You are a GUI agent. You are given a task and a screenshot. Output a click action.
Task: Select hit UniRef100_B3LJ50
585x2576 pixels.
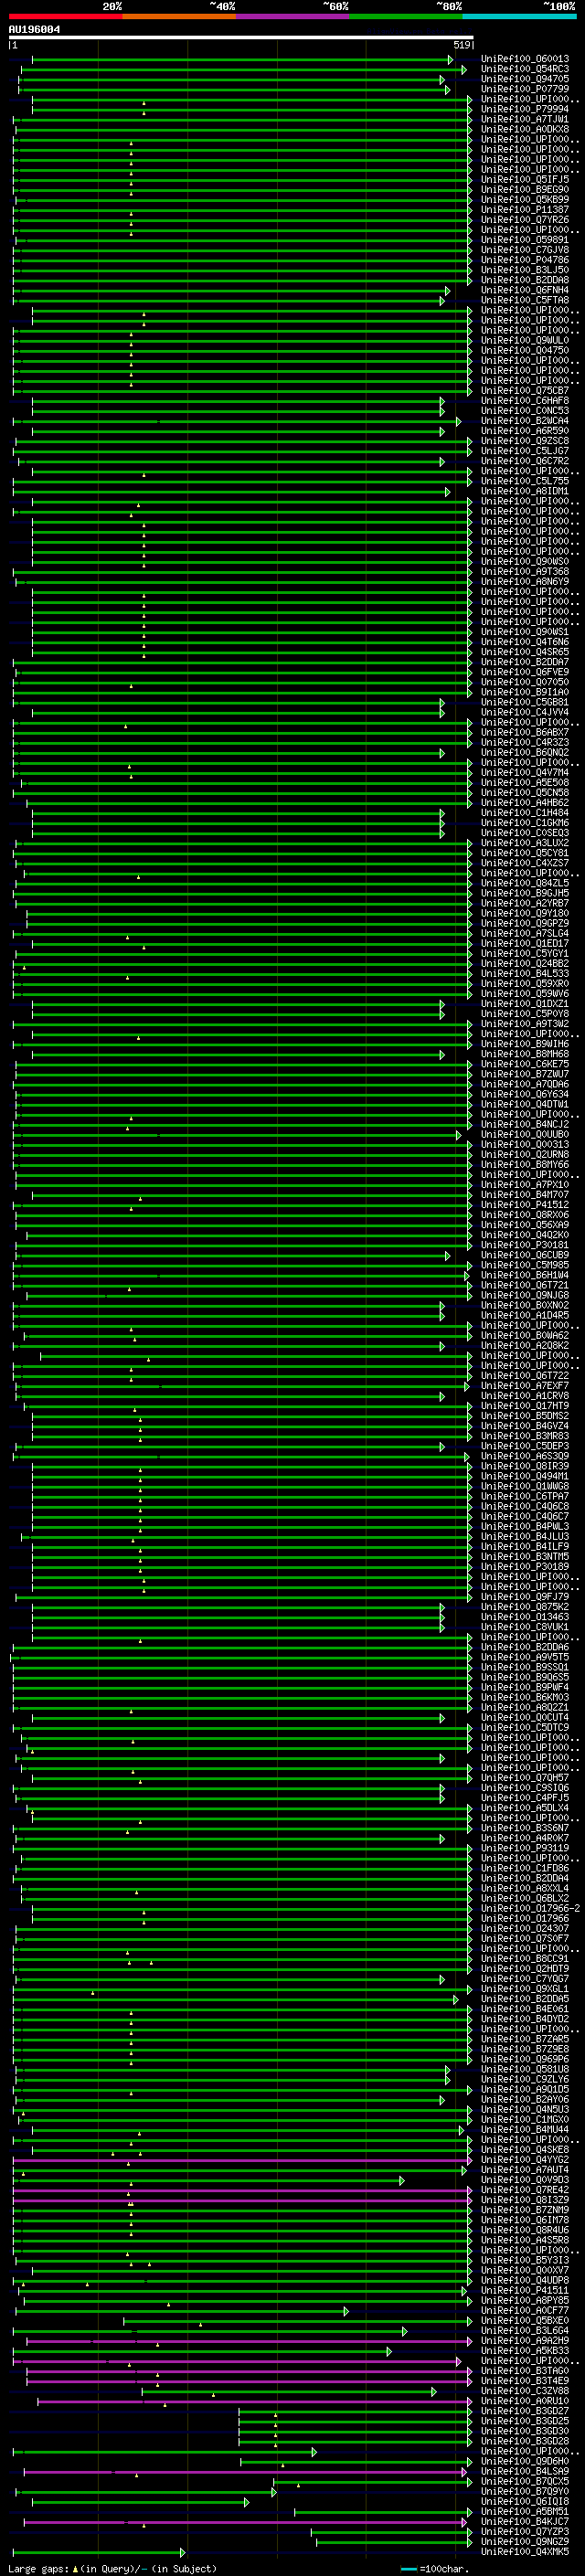coord(525,270)
